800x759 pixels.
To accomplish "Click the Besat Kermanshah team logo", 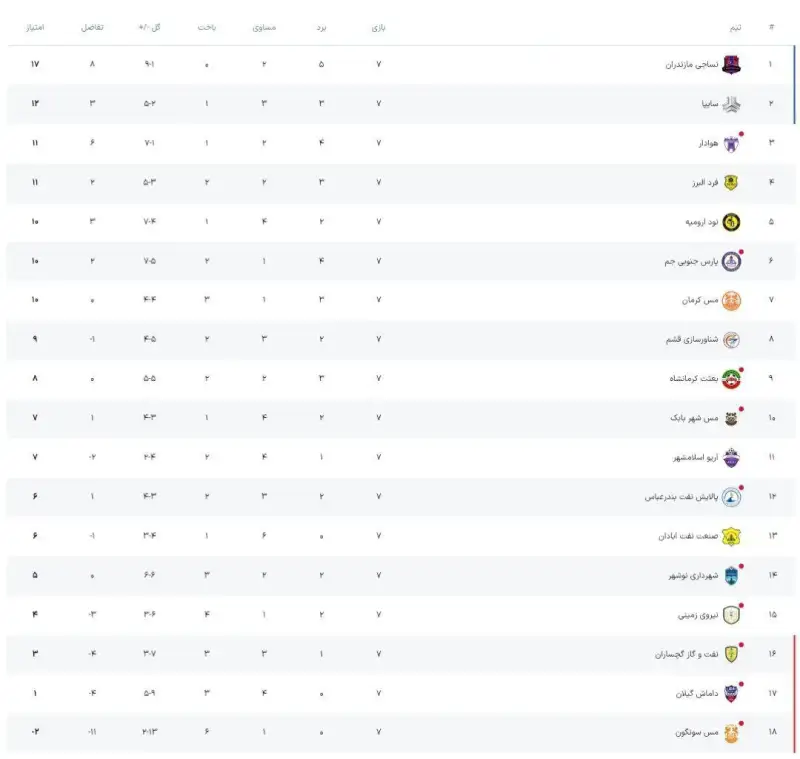I will pyautogui.click(x=732, y=379).
